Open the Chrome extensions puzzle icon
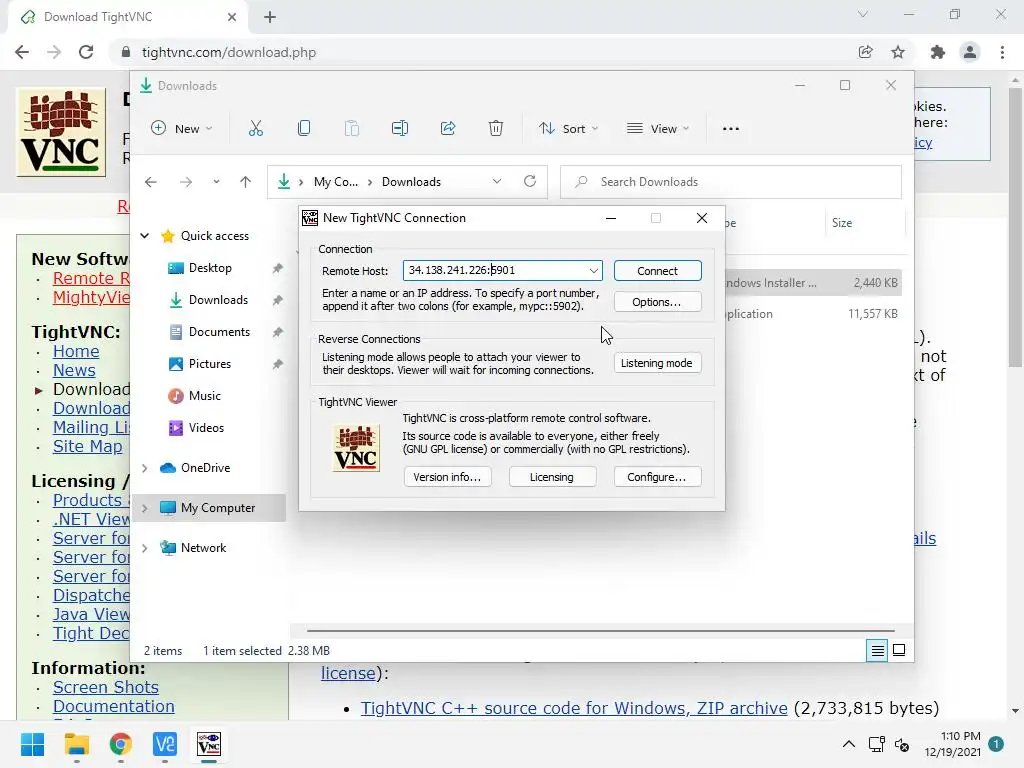This screenshot has width=1024, height=768. pyautogui.click(x=938, y=52)
